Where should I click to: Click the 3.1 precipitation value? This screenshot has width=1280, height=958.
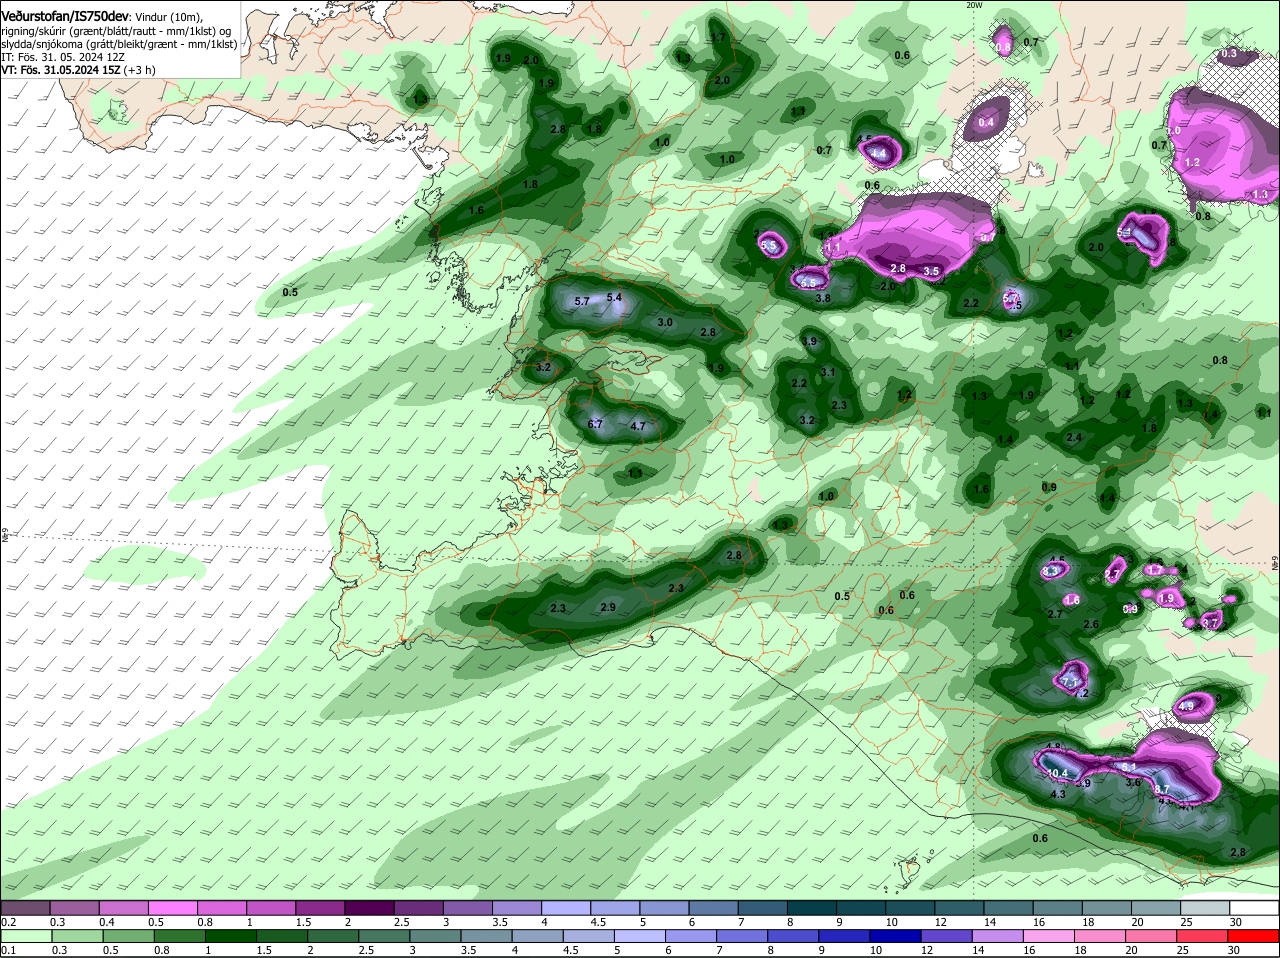[x=827, y=372]
